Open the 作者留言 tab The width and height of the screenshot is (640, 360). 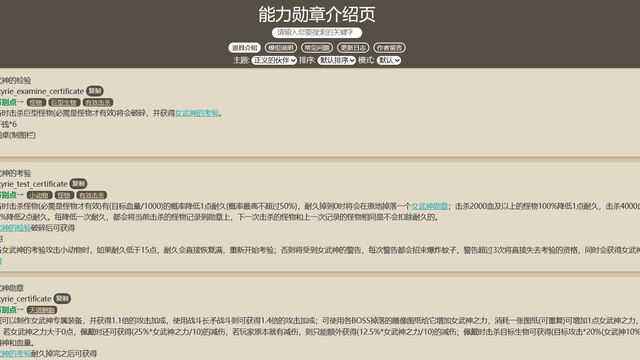pos(389,48)
